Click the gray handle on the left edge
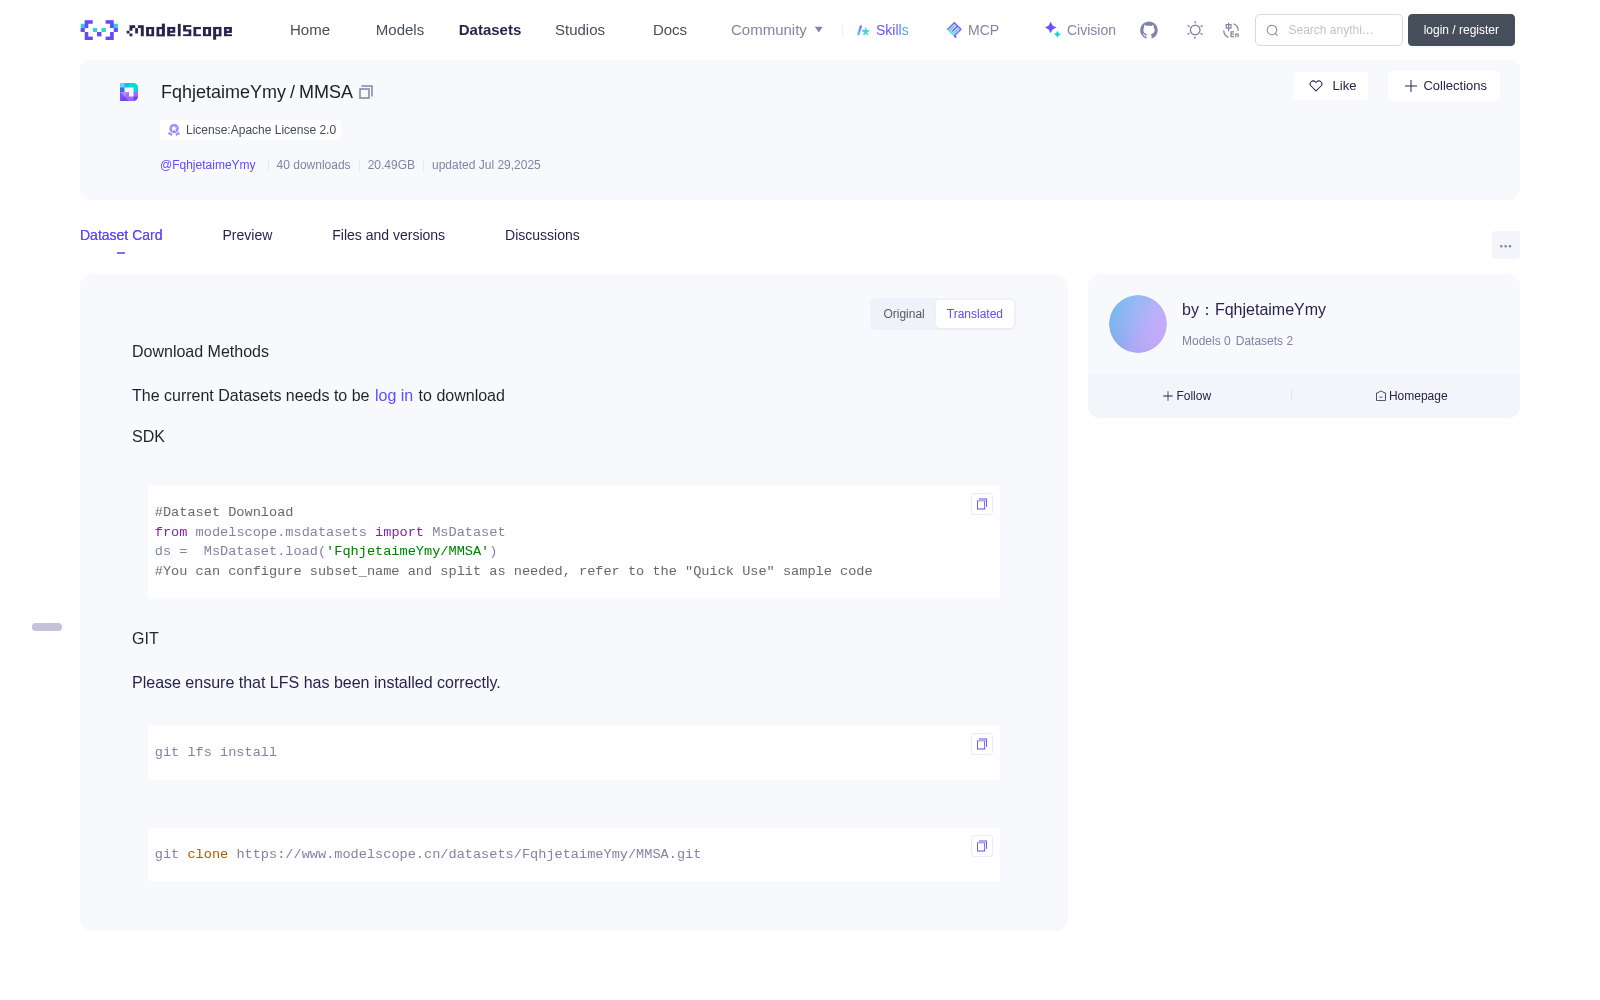Viewport: 1600px width, 1000px height. [47, 627]
